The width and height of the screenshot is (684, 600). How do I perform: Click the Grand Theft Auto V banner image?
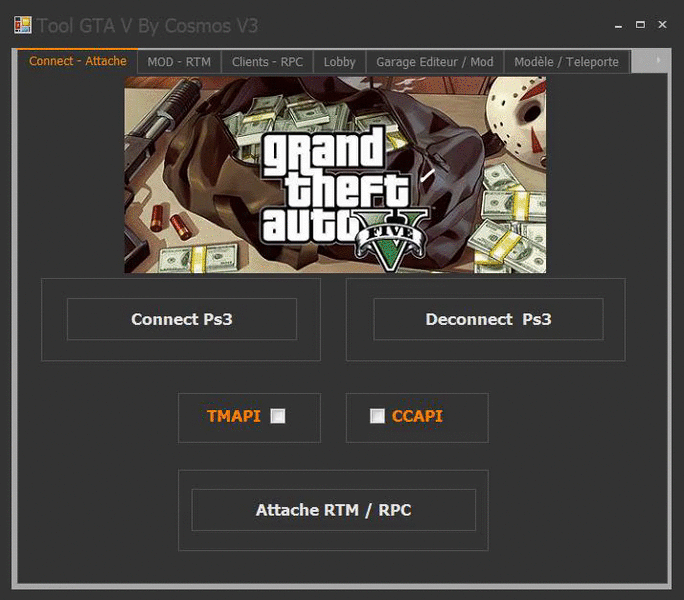pyautogui.click(x=335, y=175)
